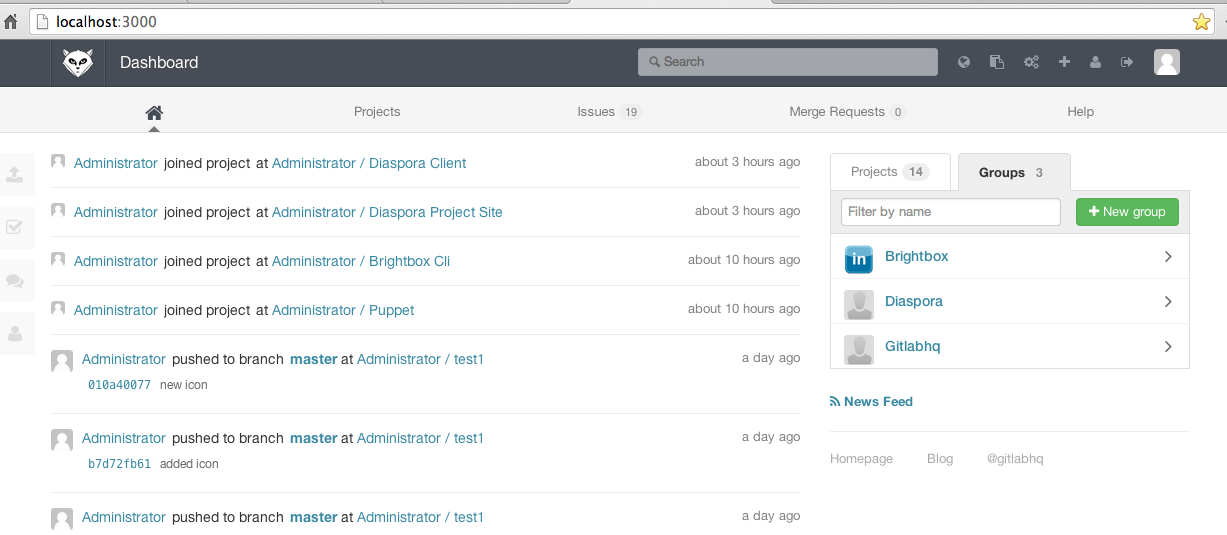This screenshot has width=1227, height=535.
Task: Go to dashboard home icon tab
Action: [x=154, y=112]
